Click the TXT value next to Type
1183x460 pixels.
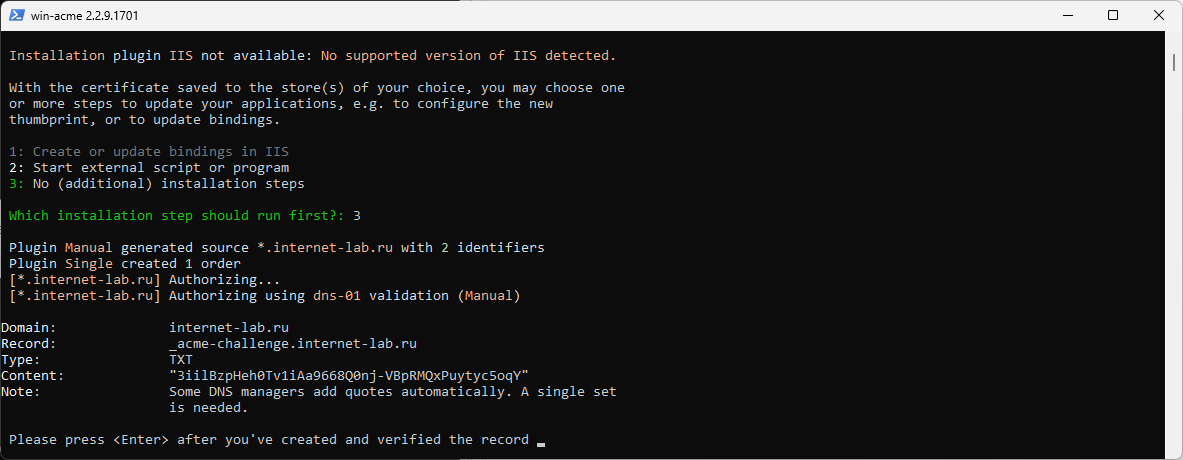click(x=181, y=360)
